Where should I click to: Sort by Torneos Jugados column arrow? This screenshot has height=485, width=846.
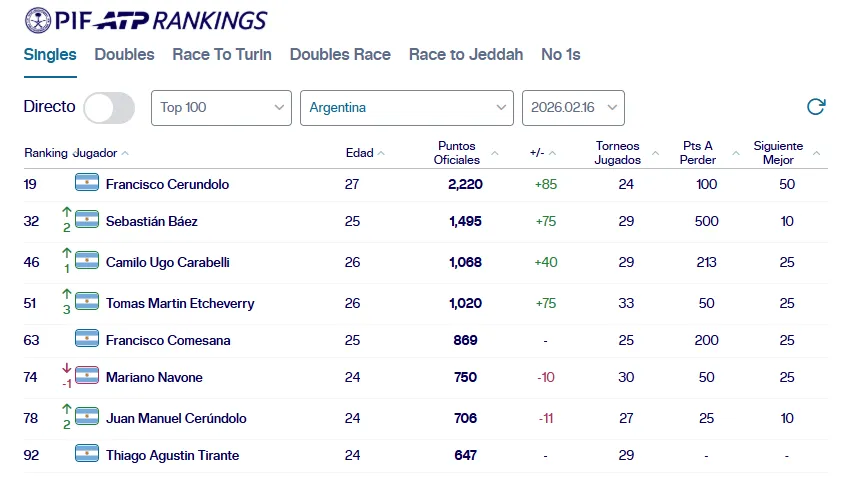[655, 153]
